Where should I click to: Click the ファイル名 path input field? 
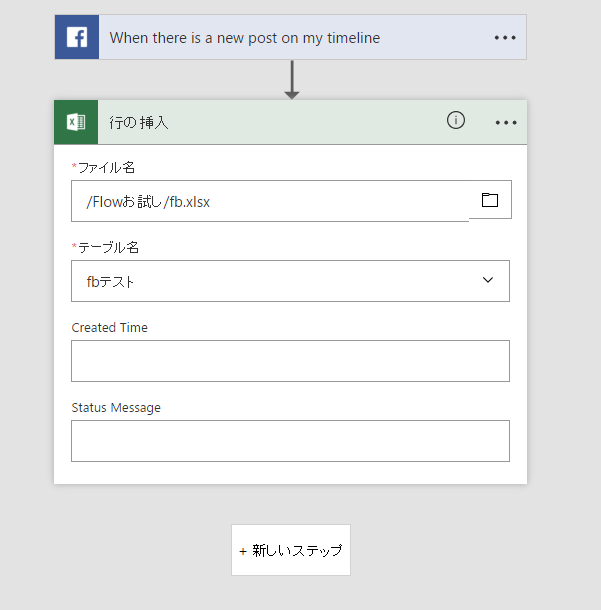(270, 201)
